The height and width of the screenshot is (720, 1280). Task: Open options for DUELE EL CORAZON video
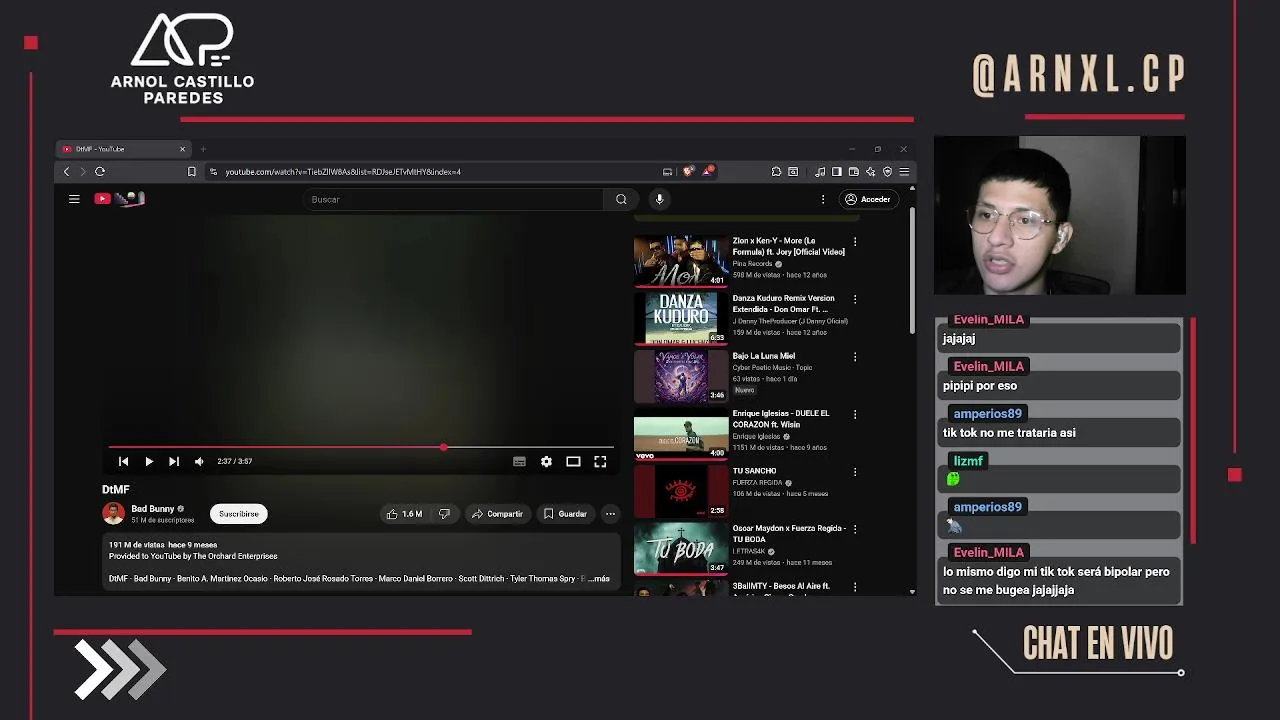854,414
